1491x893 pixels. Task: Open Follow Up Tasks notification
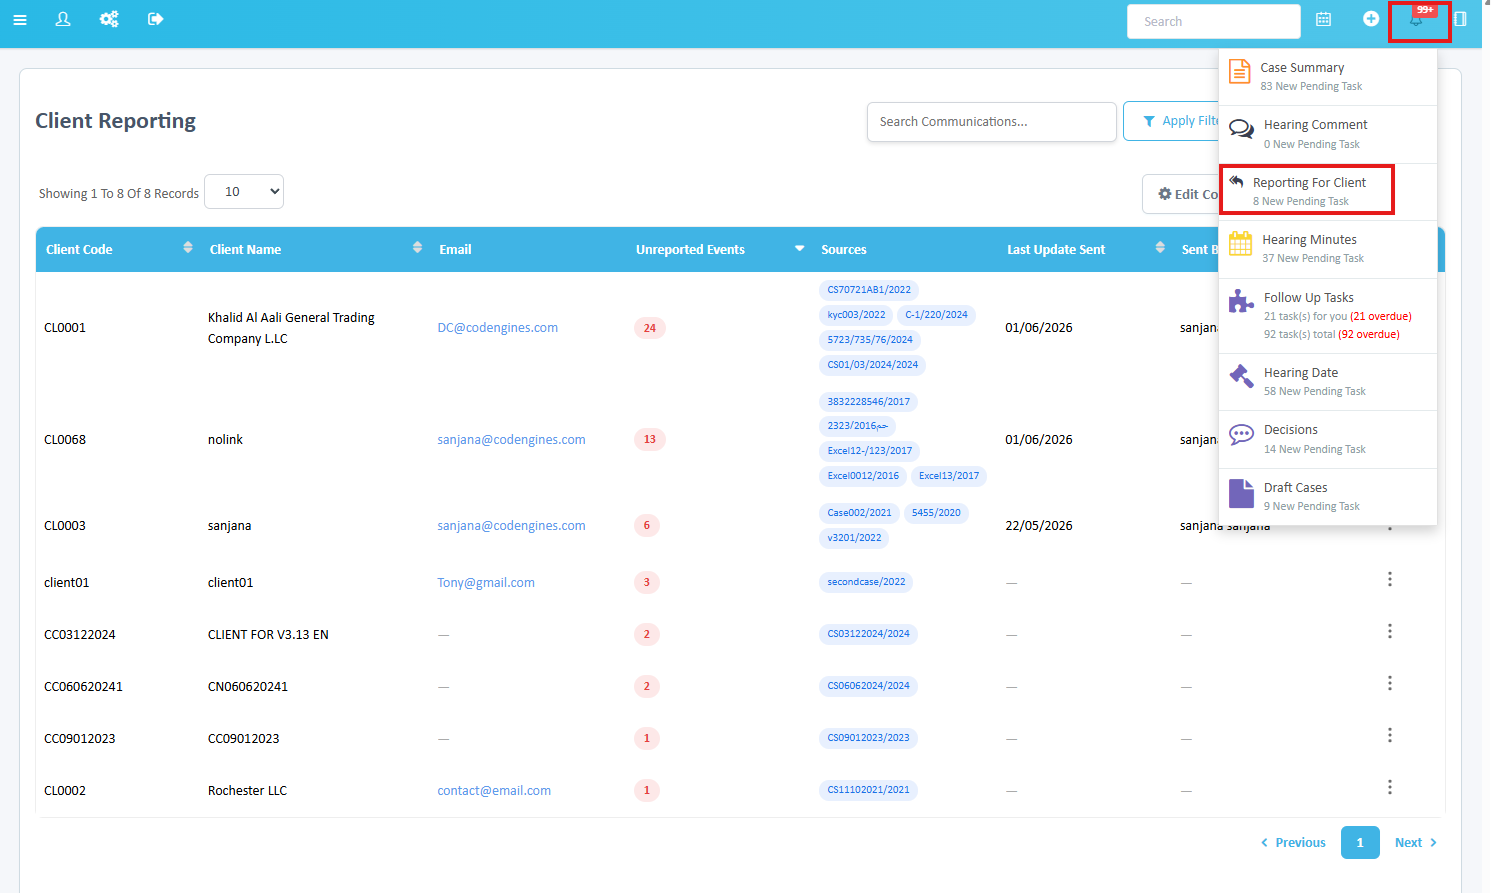click(x=1328, y=315)
